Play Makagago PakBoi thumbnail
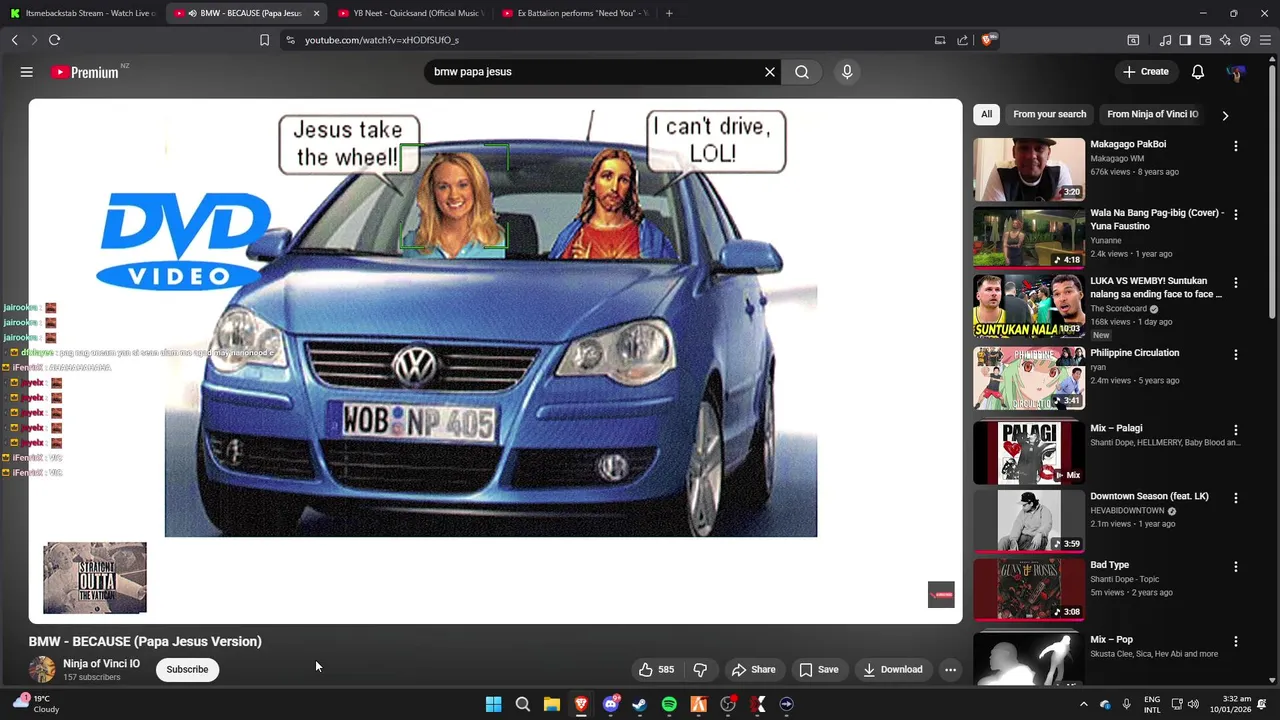 pos(1029,170)
